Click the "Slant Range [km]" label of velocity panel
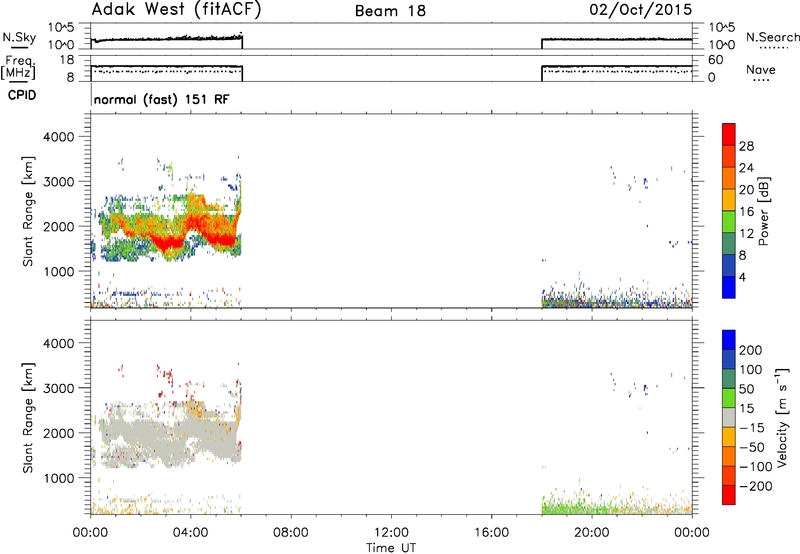This screenshot has height=554, width=800. (28, 418)
